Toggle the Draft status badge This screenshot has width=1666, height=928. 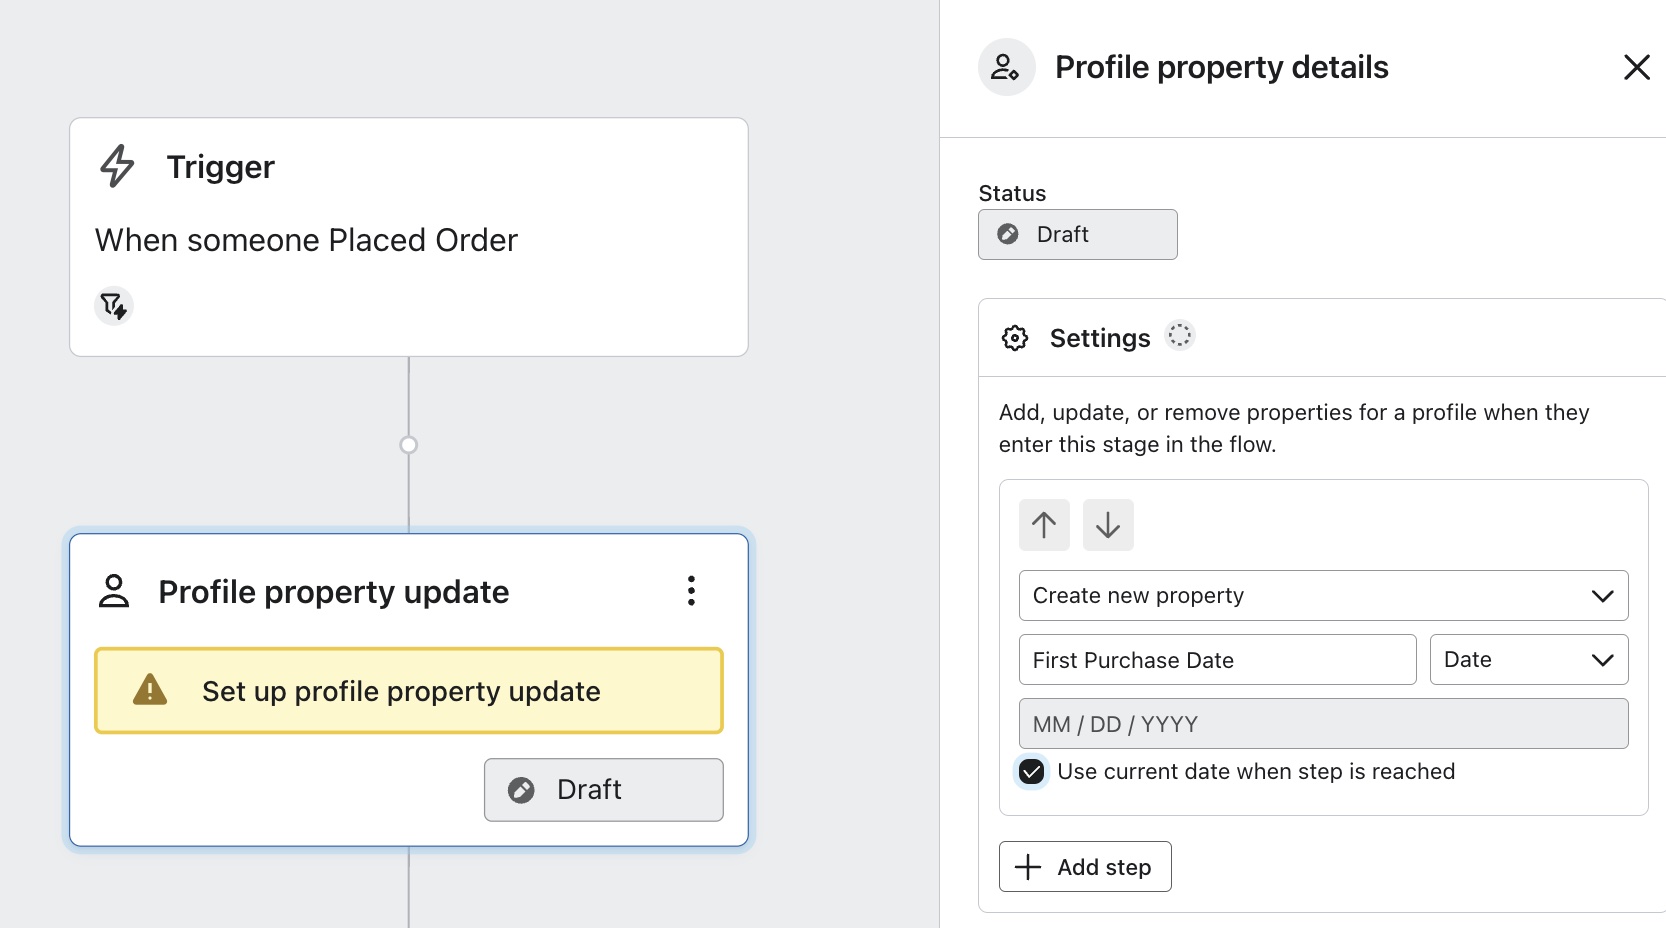click(x=1077, y=234)
